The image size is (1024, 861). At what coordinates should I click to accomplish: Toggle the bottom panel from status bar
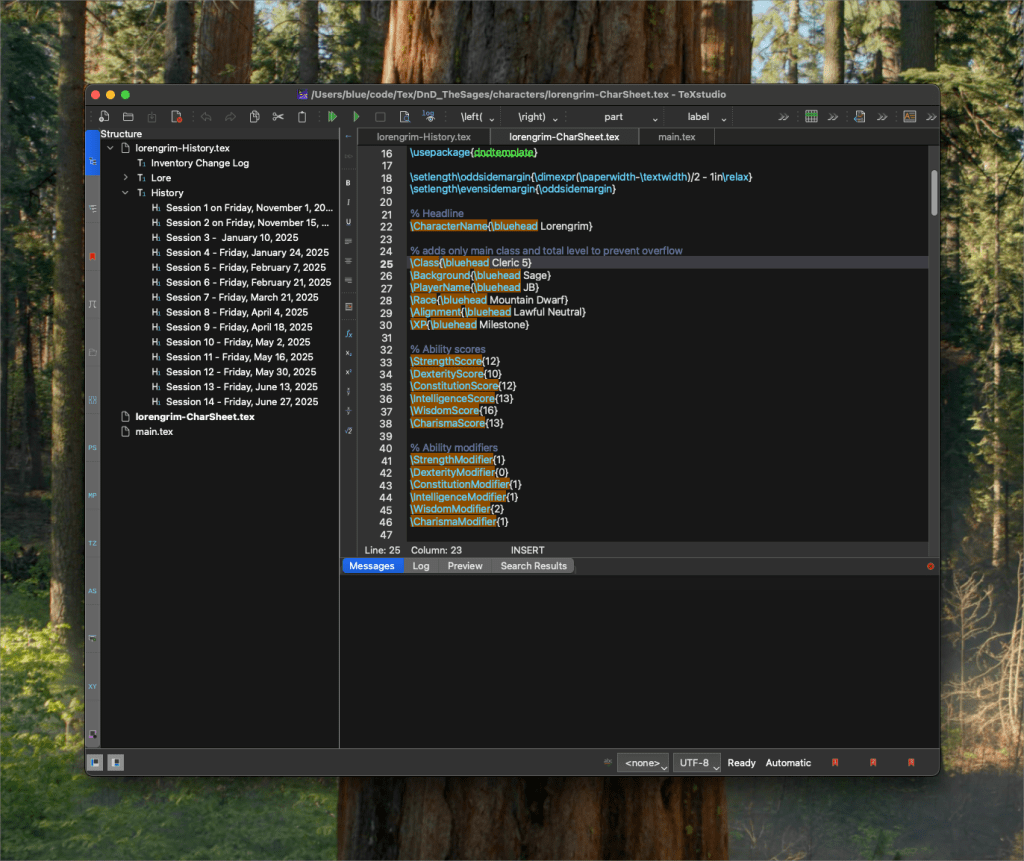coord(116,763)
